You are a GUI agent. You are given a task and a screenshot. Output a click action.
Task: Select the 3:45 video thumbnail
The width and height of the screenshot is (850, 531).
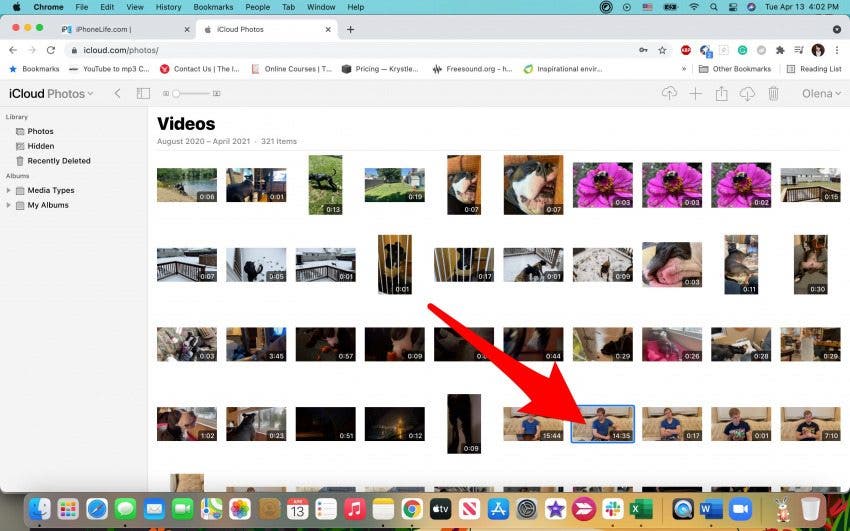click(256, 344)
